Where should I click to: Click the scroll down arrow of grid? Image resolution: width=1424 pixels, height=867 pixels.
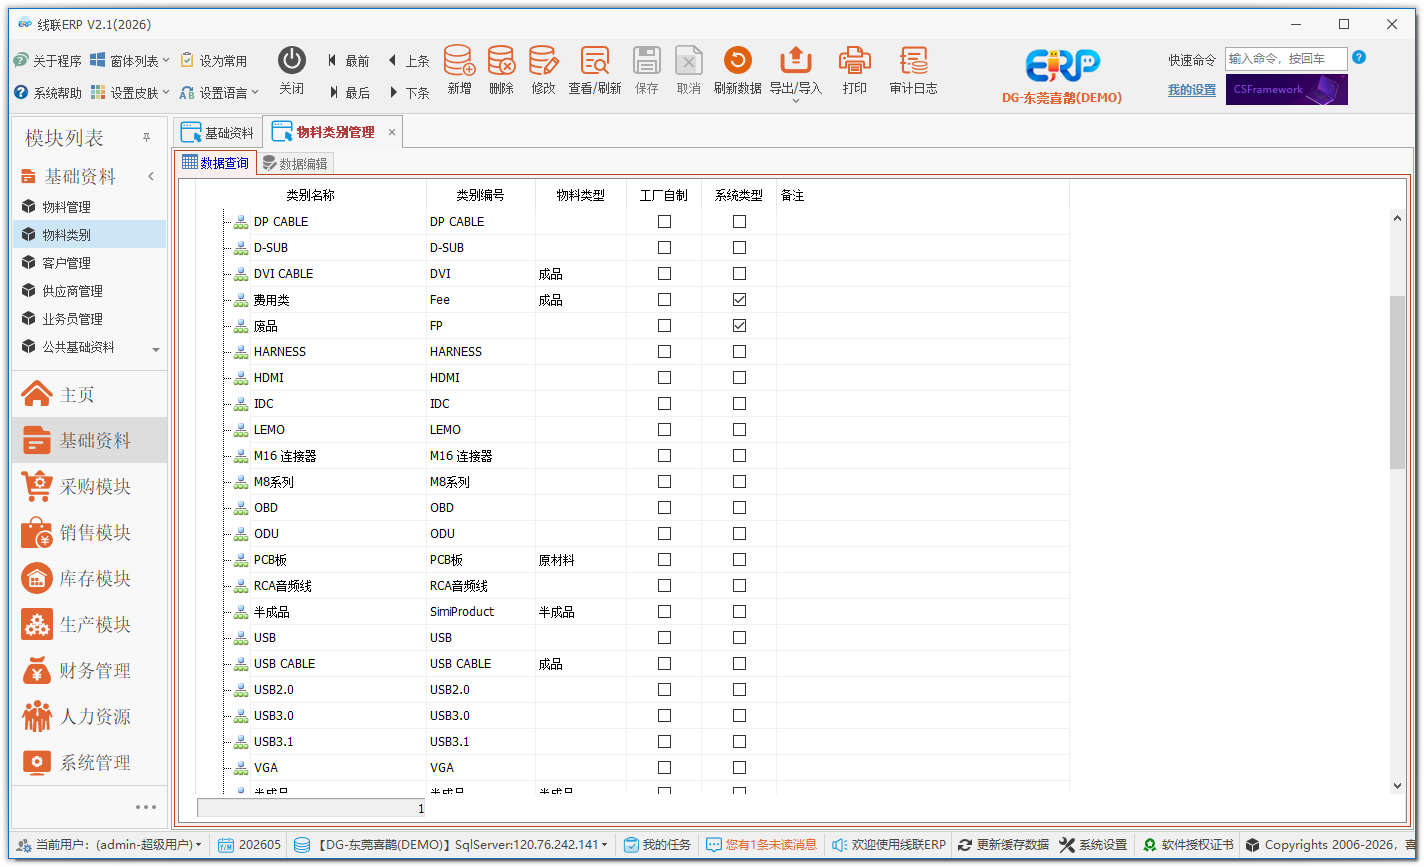(x=1397, y=786)
